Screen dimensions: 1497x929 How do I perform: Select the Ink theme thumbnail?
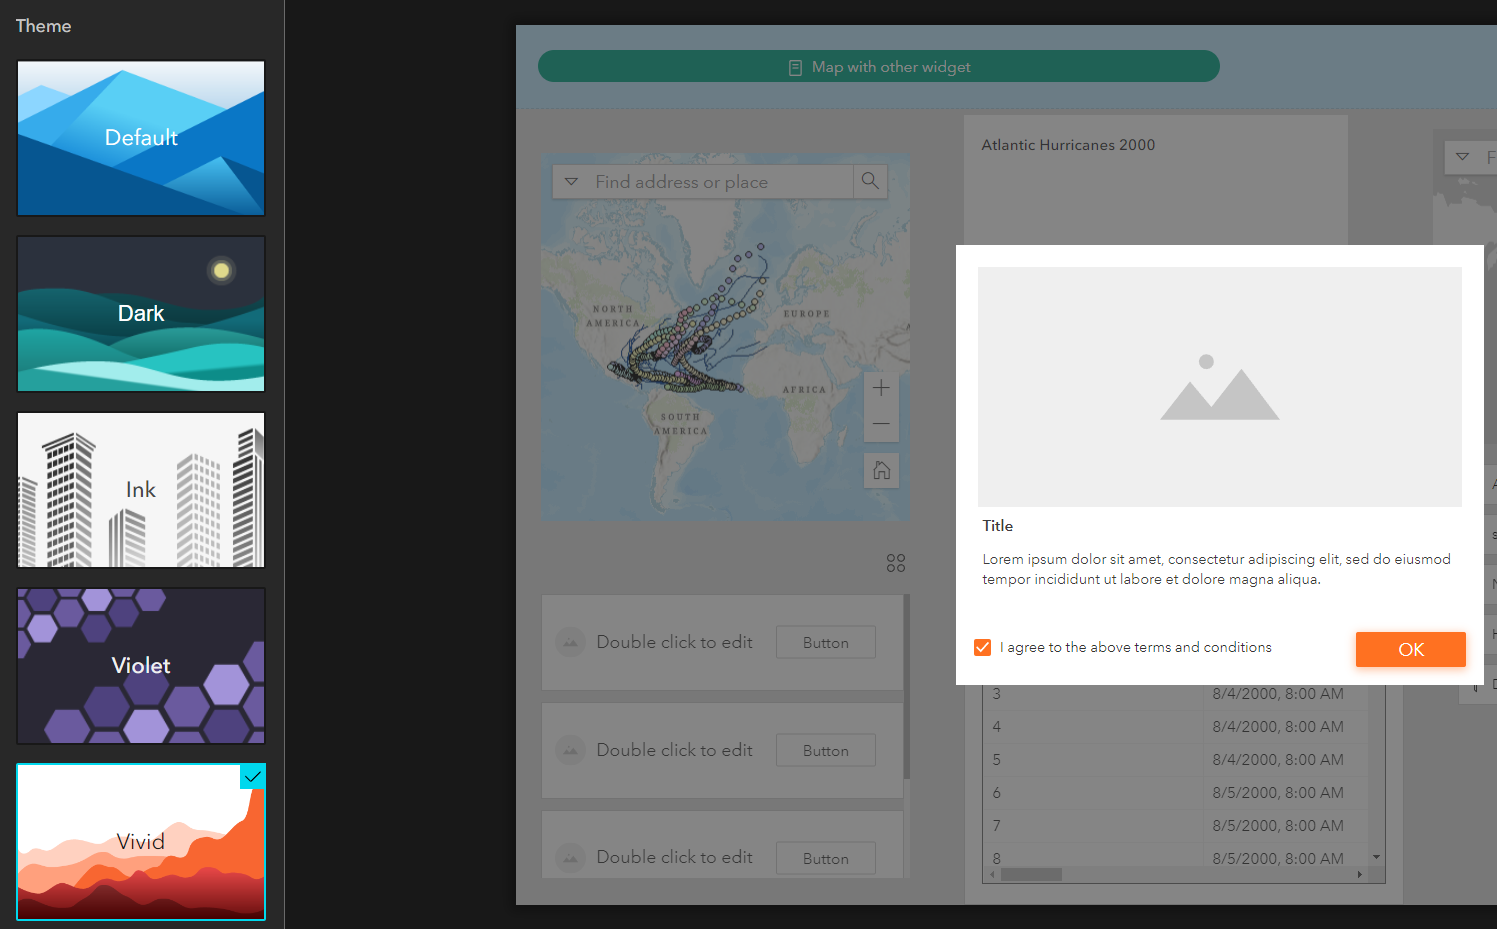click(x=140, y=489)
